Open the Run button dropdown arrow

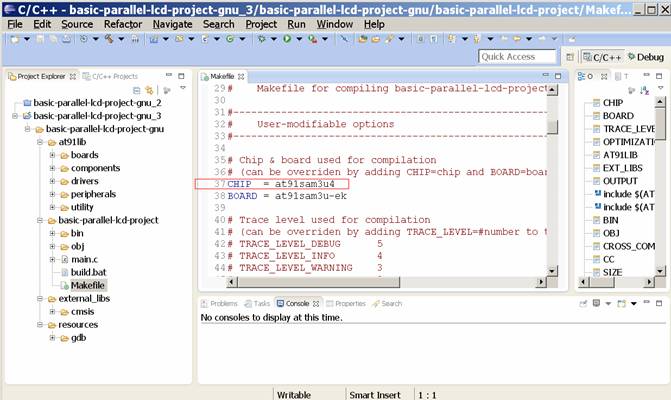coord(299,39)
